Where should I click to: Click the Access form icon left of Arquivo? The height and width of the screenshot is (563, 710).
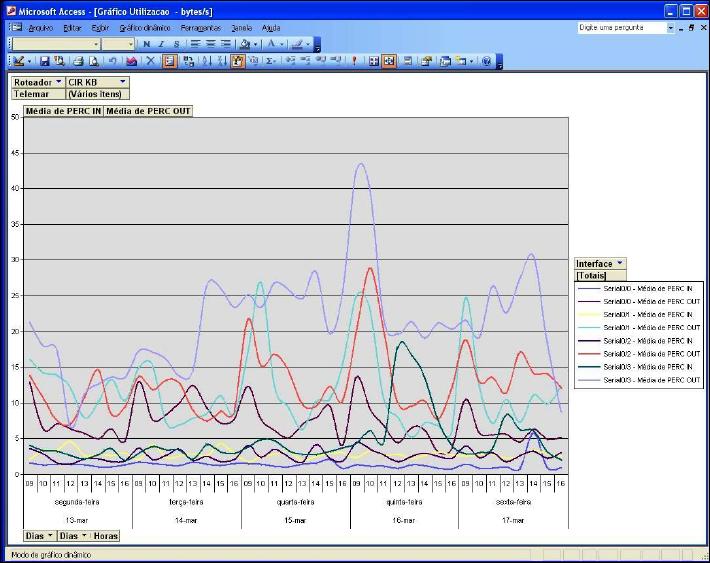(17, 28)
